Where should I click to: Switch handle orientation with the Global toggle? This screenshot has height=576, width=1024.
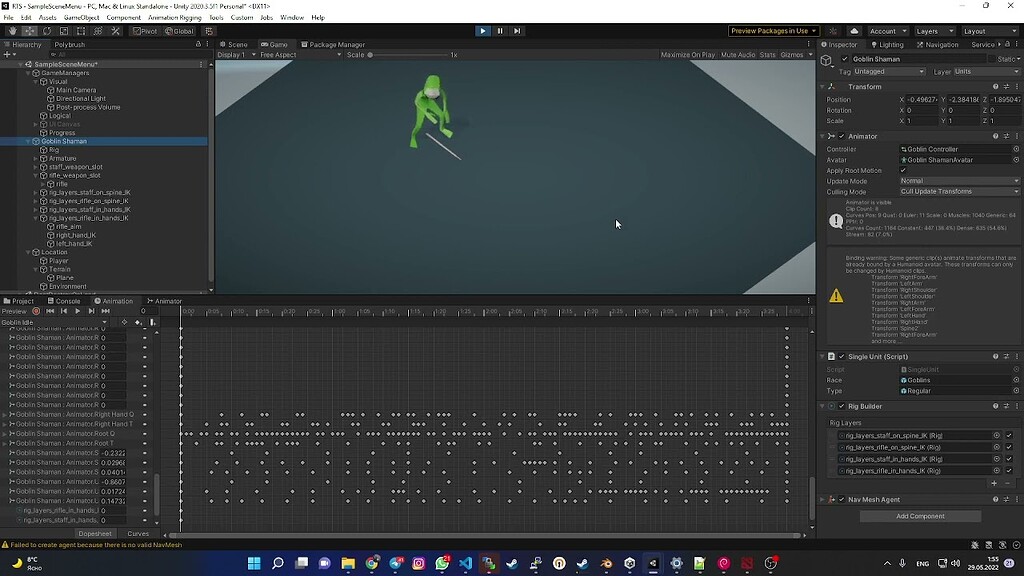coord(178,31)
